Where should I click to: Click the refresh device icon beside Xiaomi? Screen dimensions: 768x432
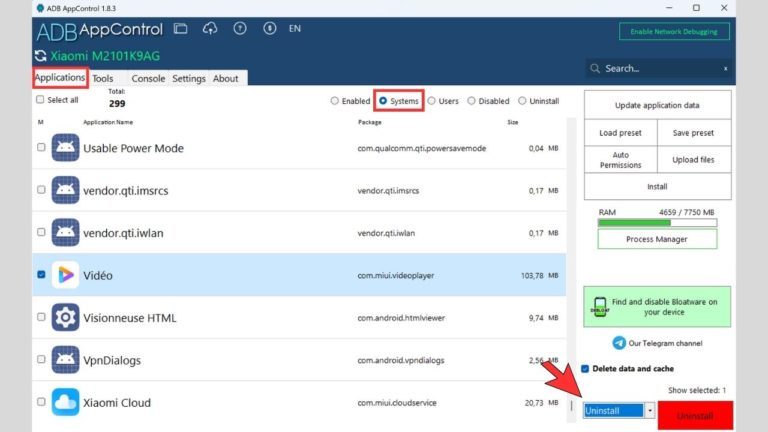point(41,56)
